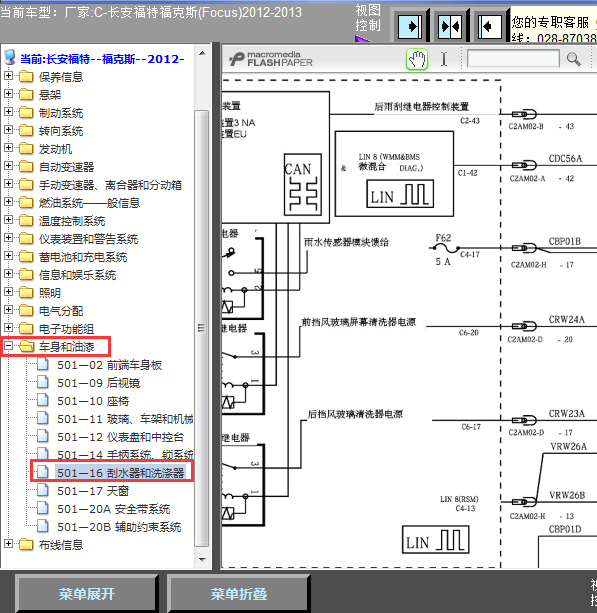Image resolution: width=597 pixels, height=613 pixels.
Task: Click the computer icon beside 当前:长安福特
Action: pos(9,57)
